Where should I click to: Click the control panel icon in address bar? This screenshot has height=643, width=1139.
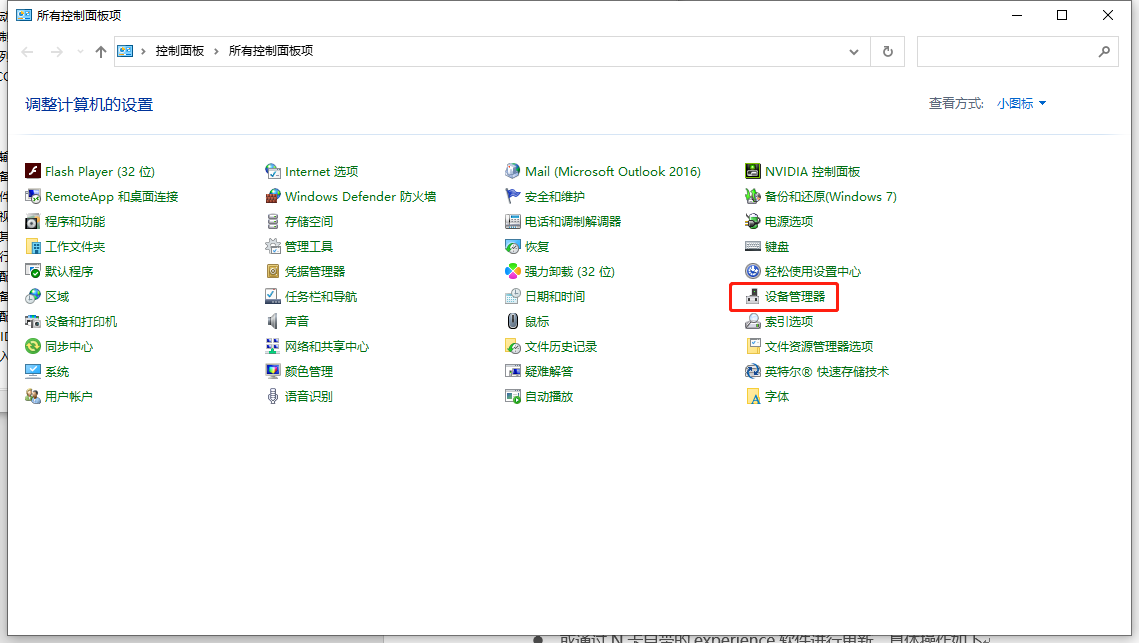pyautogui.click(x=125, y=51)
